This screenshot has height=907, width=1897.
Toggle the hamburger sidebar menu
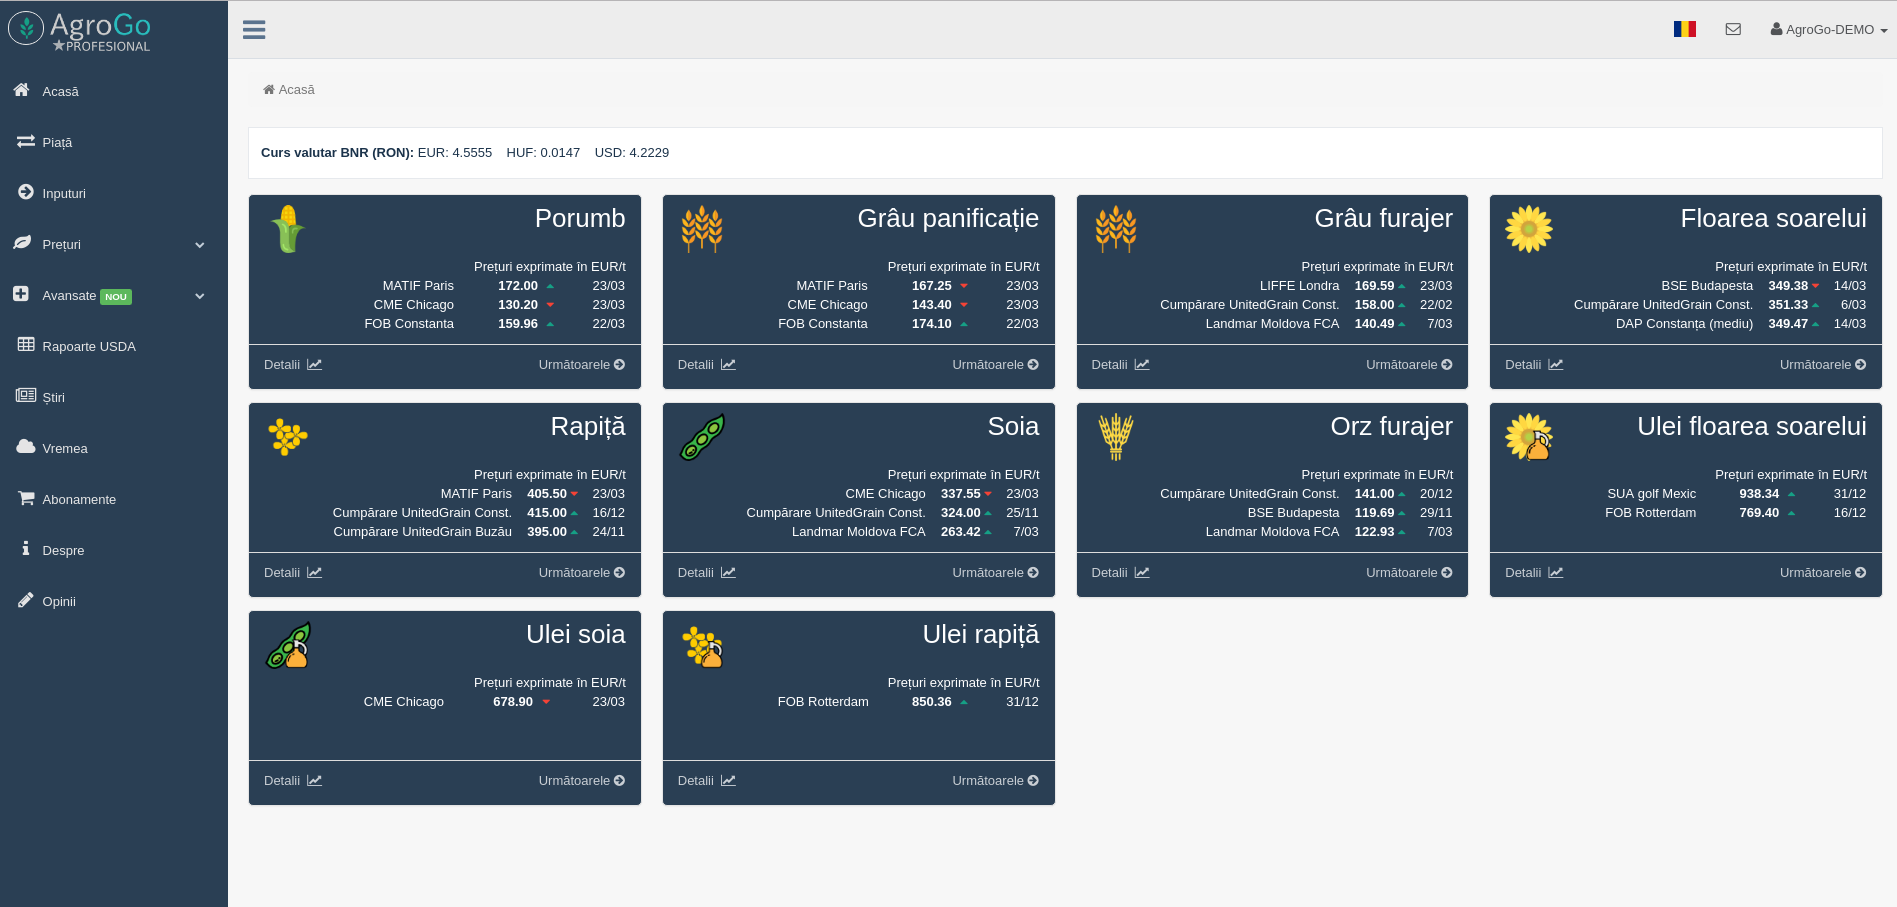[x=254, y=30]
